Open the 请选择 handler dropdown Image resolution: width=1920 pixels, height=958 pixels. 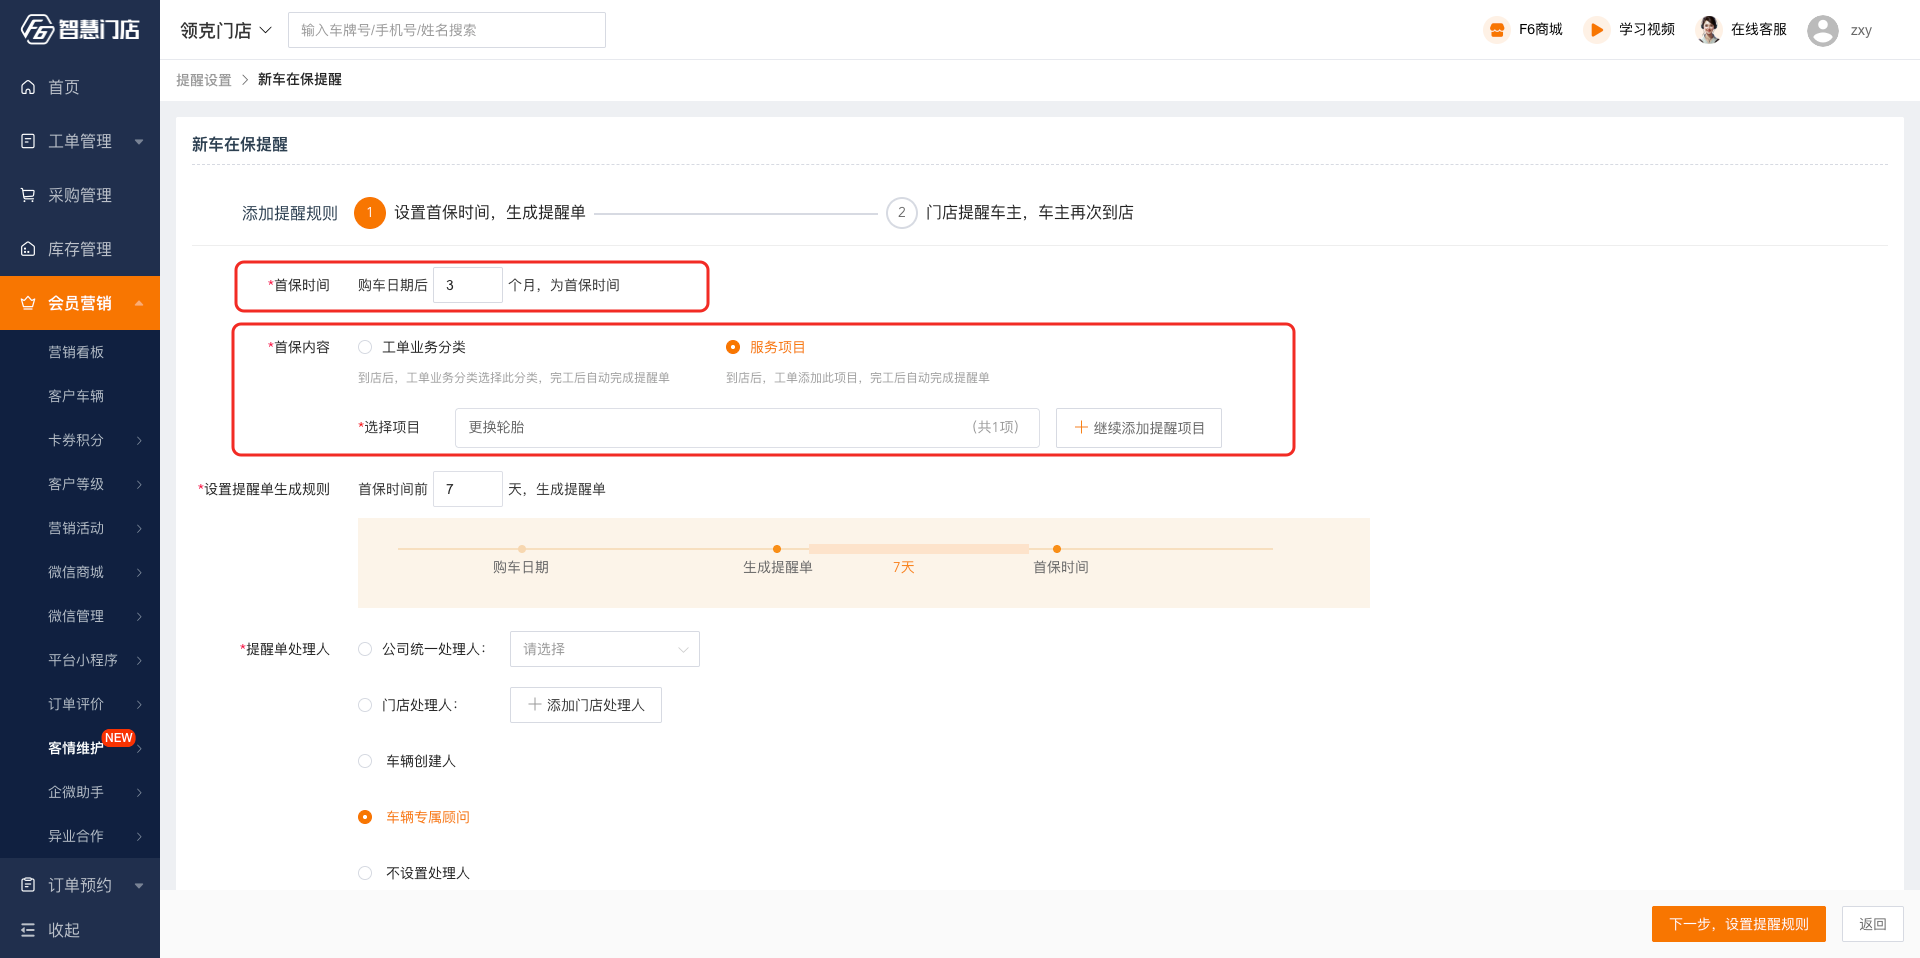pyautogui.click(x=605, y=649)
